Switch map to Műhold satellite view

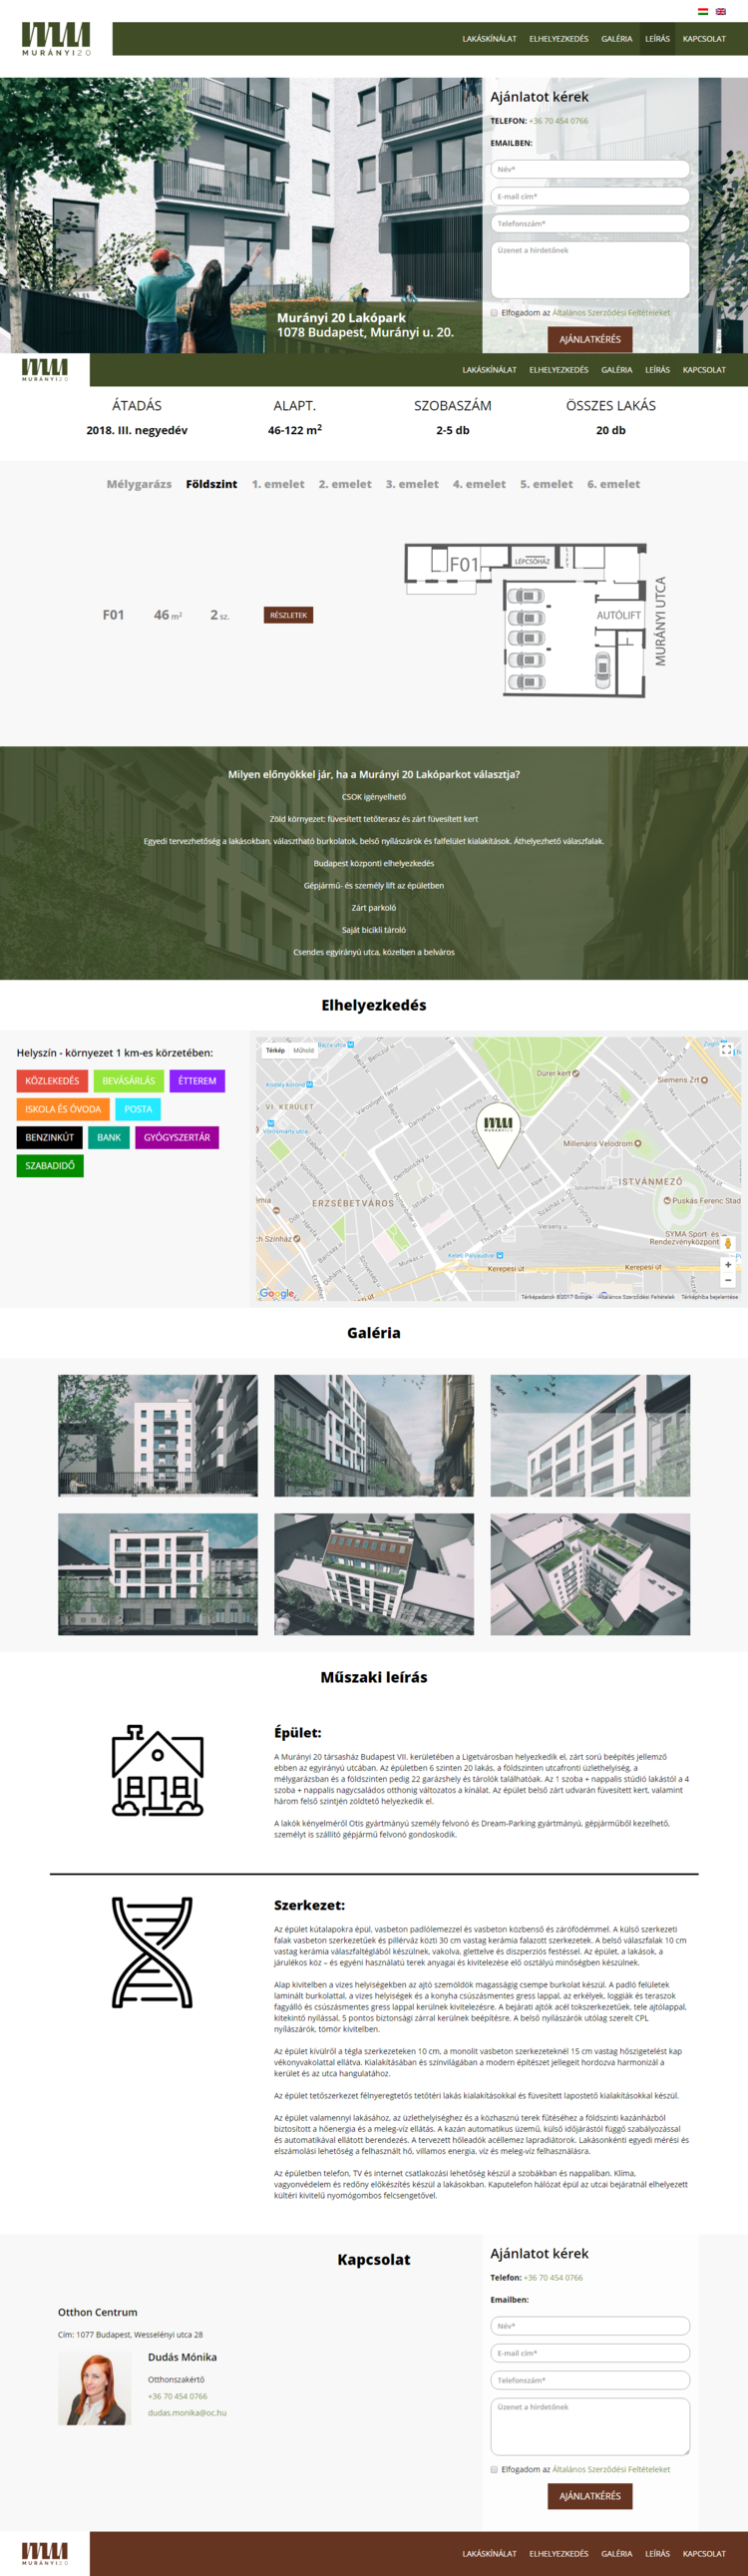[x=304, y=1050]
